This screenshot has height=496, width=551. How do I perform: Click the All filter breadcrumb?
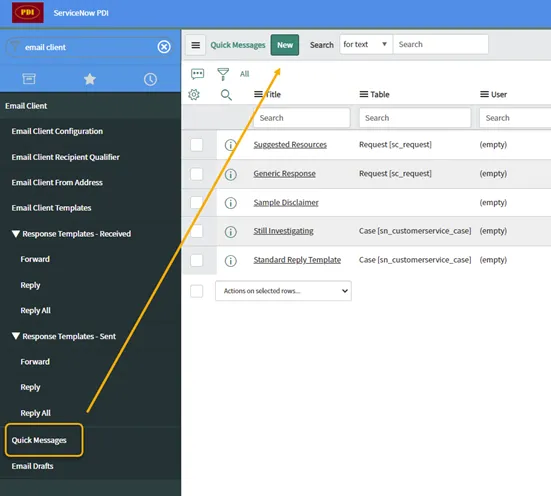(x=244, y=74)
